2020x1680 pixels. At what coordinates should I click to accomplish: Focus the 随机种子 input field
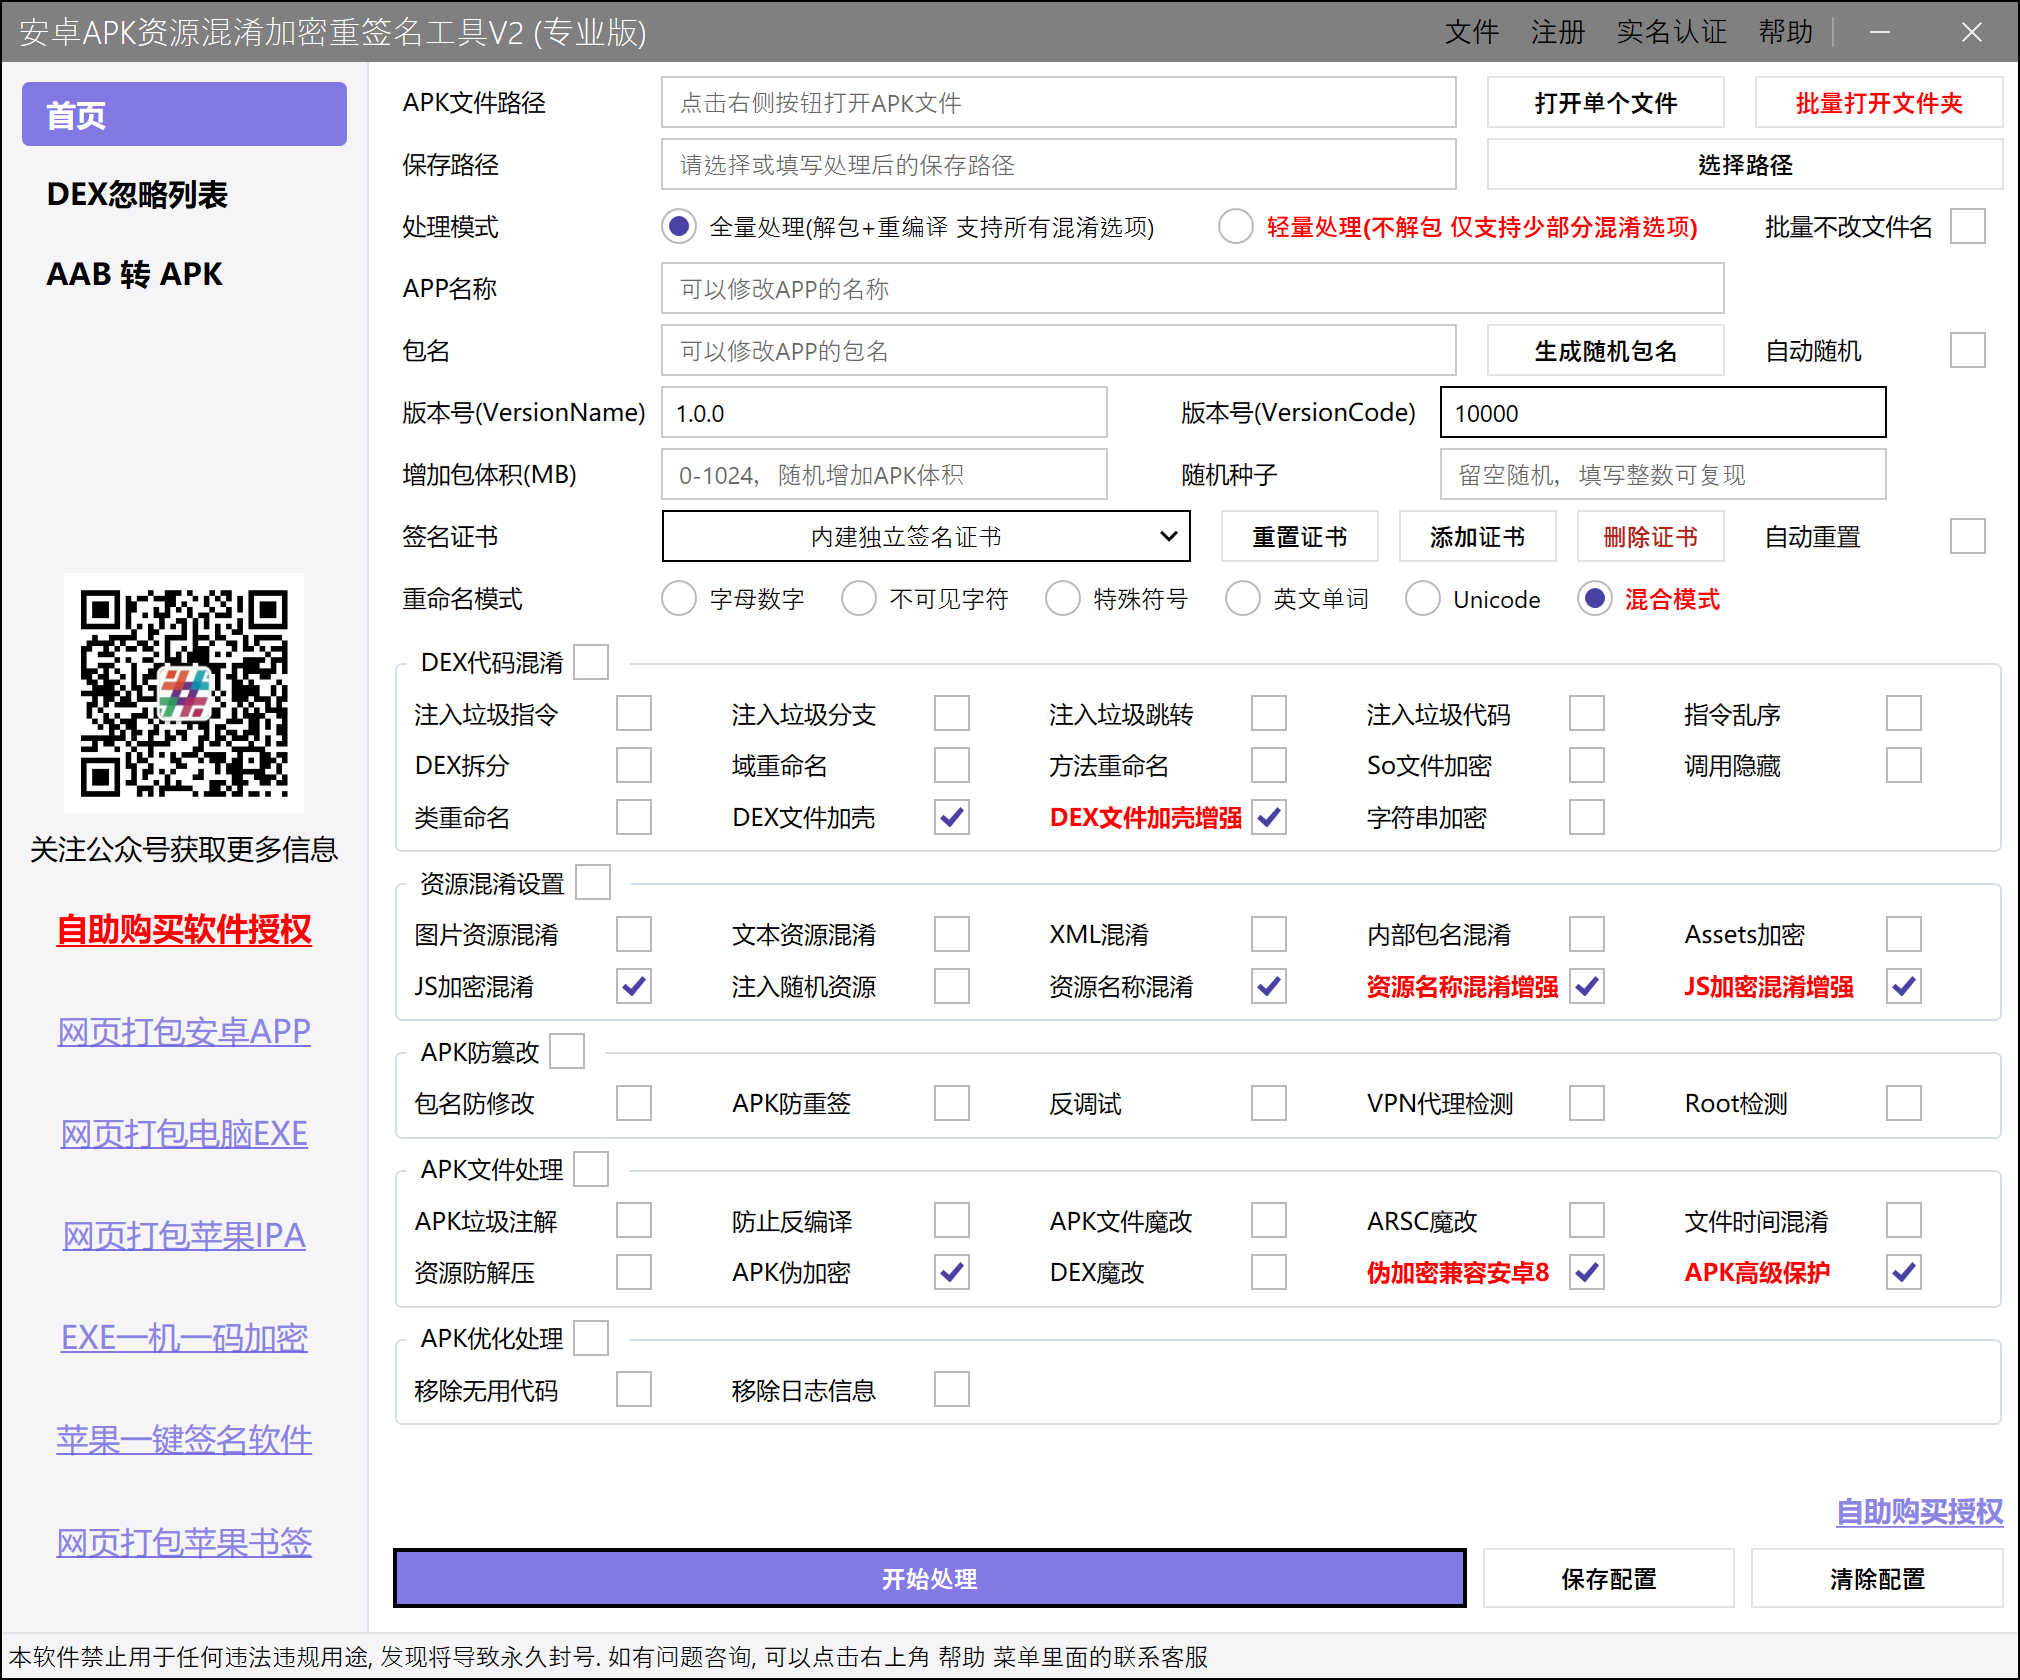coord(1662,475)
